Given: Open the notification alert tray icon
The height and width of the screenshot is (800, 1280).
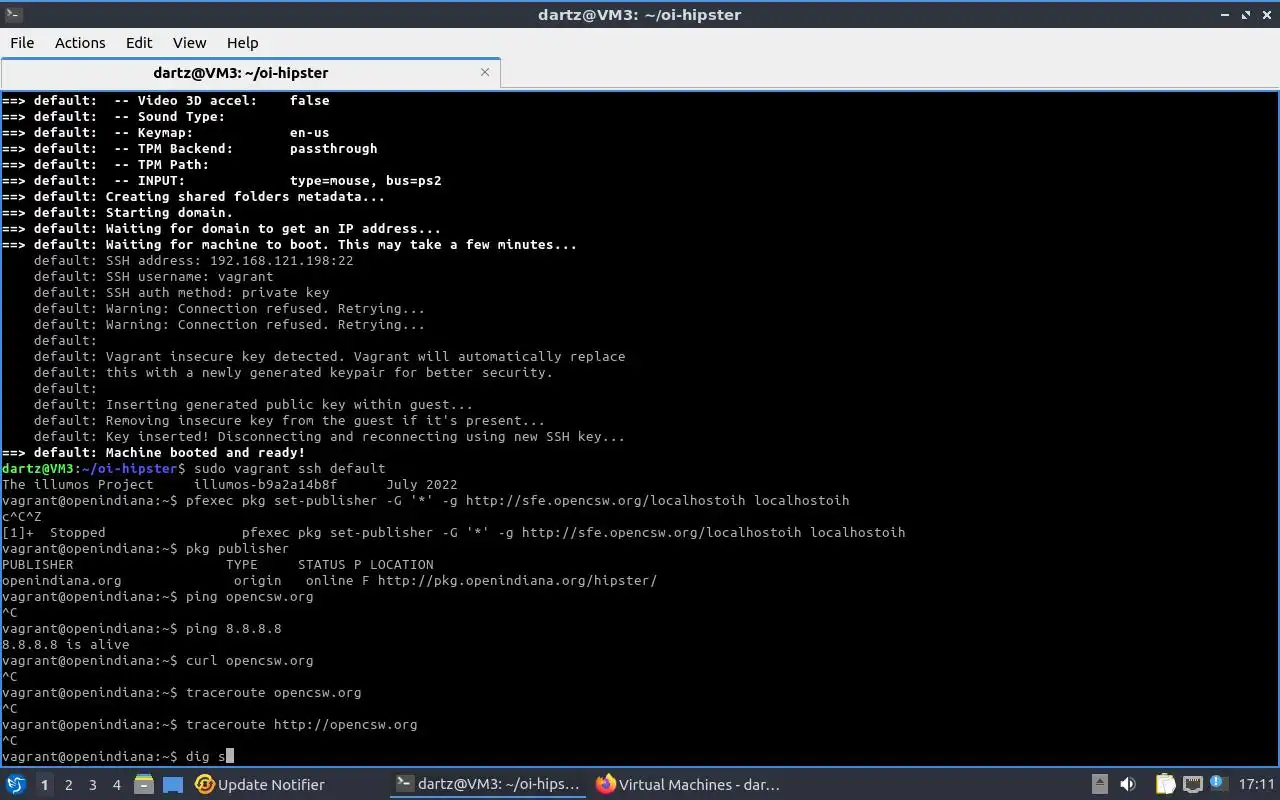Looking at the screenshot, I should click(x=1218, y=784).
